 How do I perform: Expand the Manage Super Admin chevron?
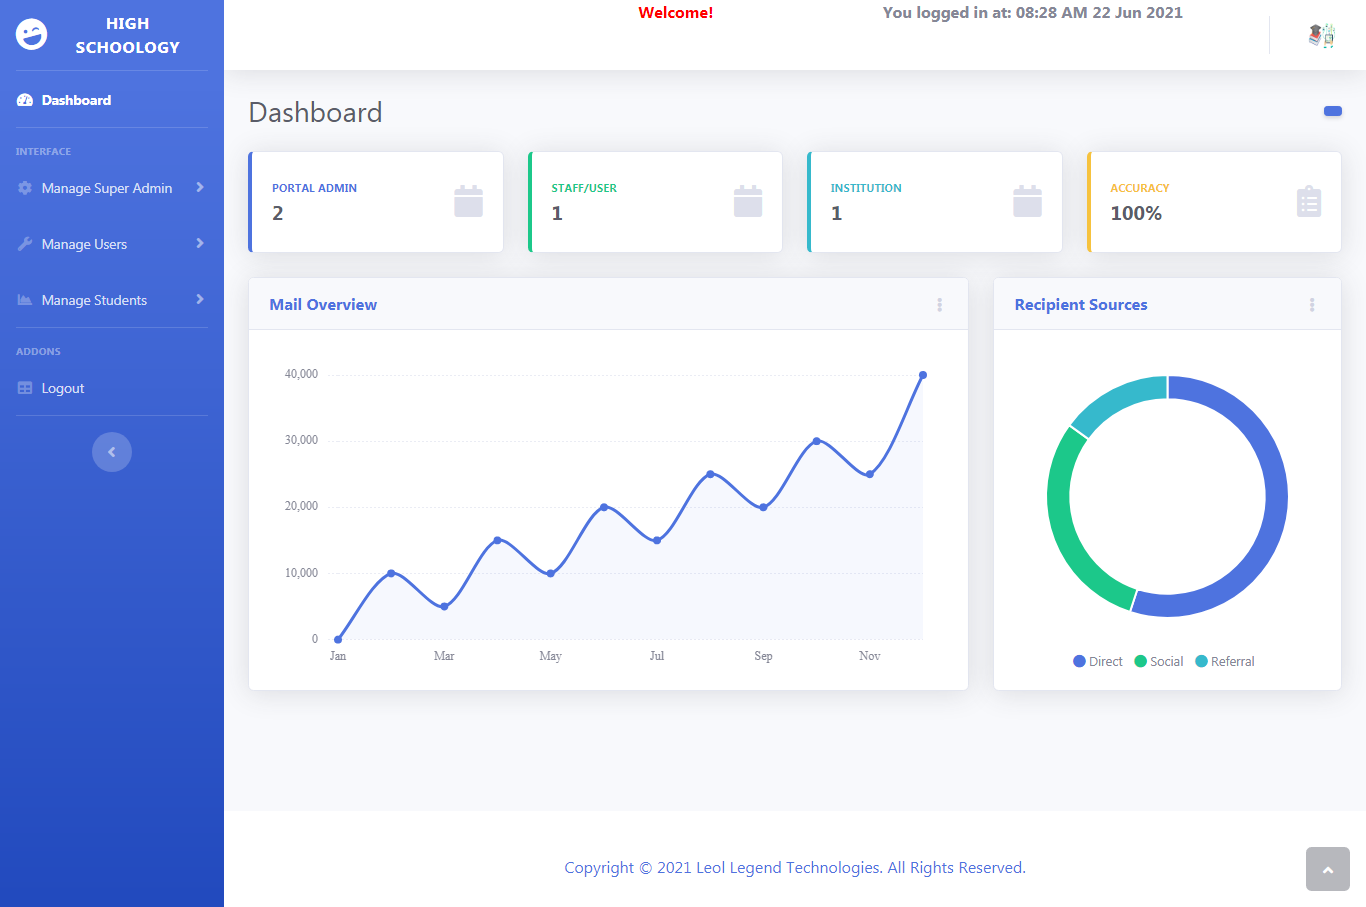[200, 187]
